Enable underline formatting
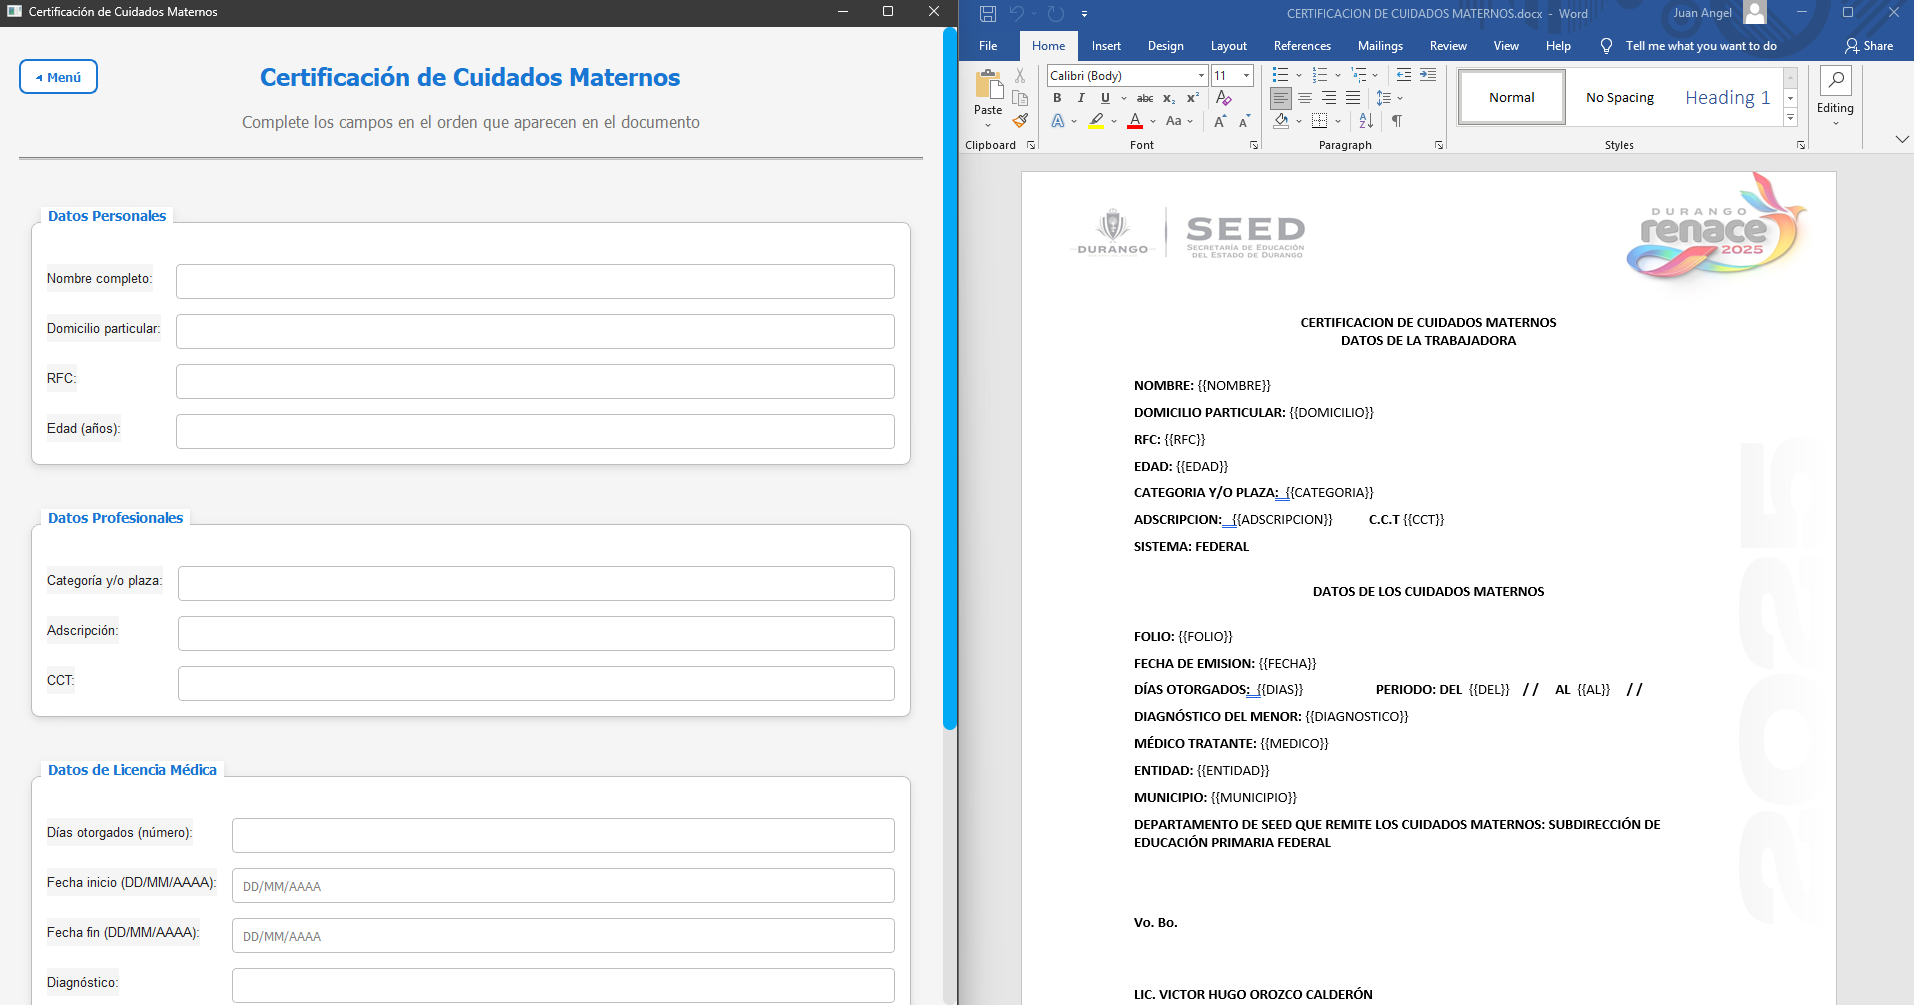The image size is (1914, 1005). pos(1105,97)
